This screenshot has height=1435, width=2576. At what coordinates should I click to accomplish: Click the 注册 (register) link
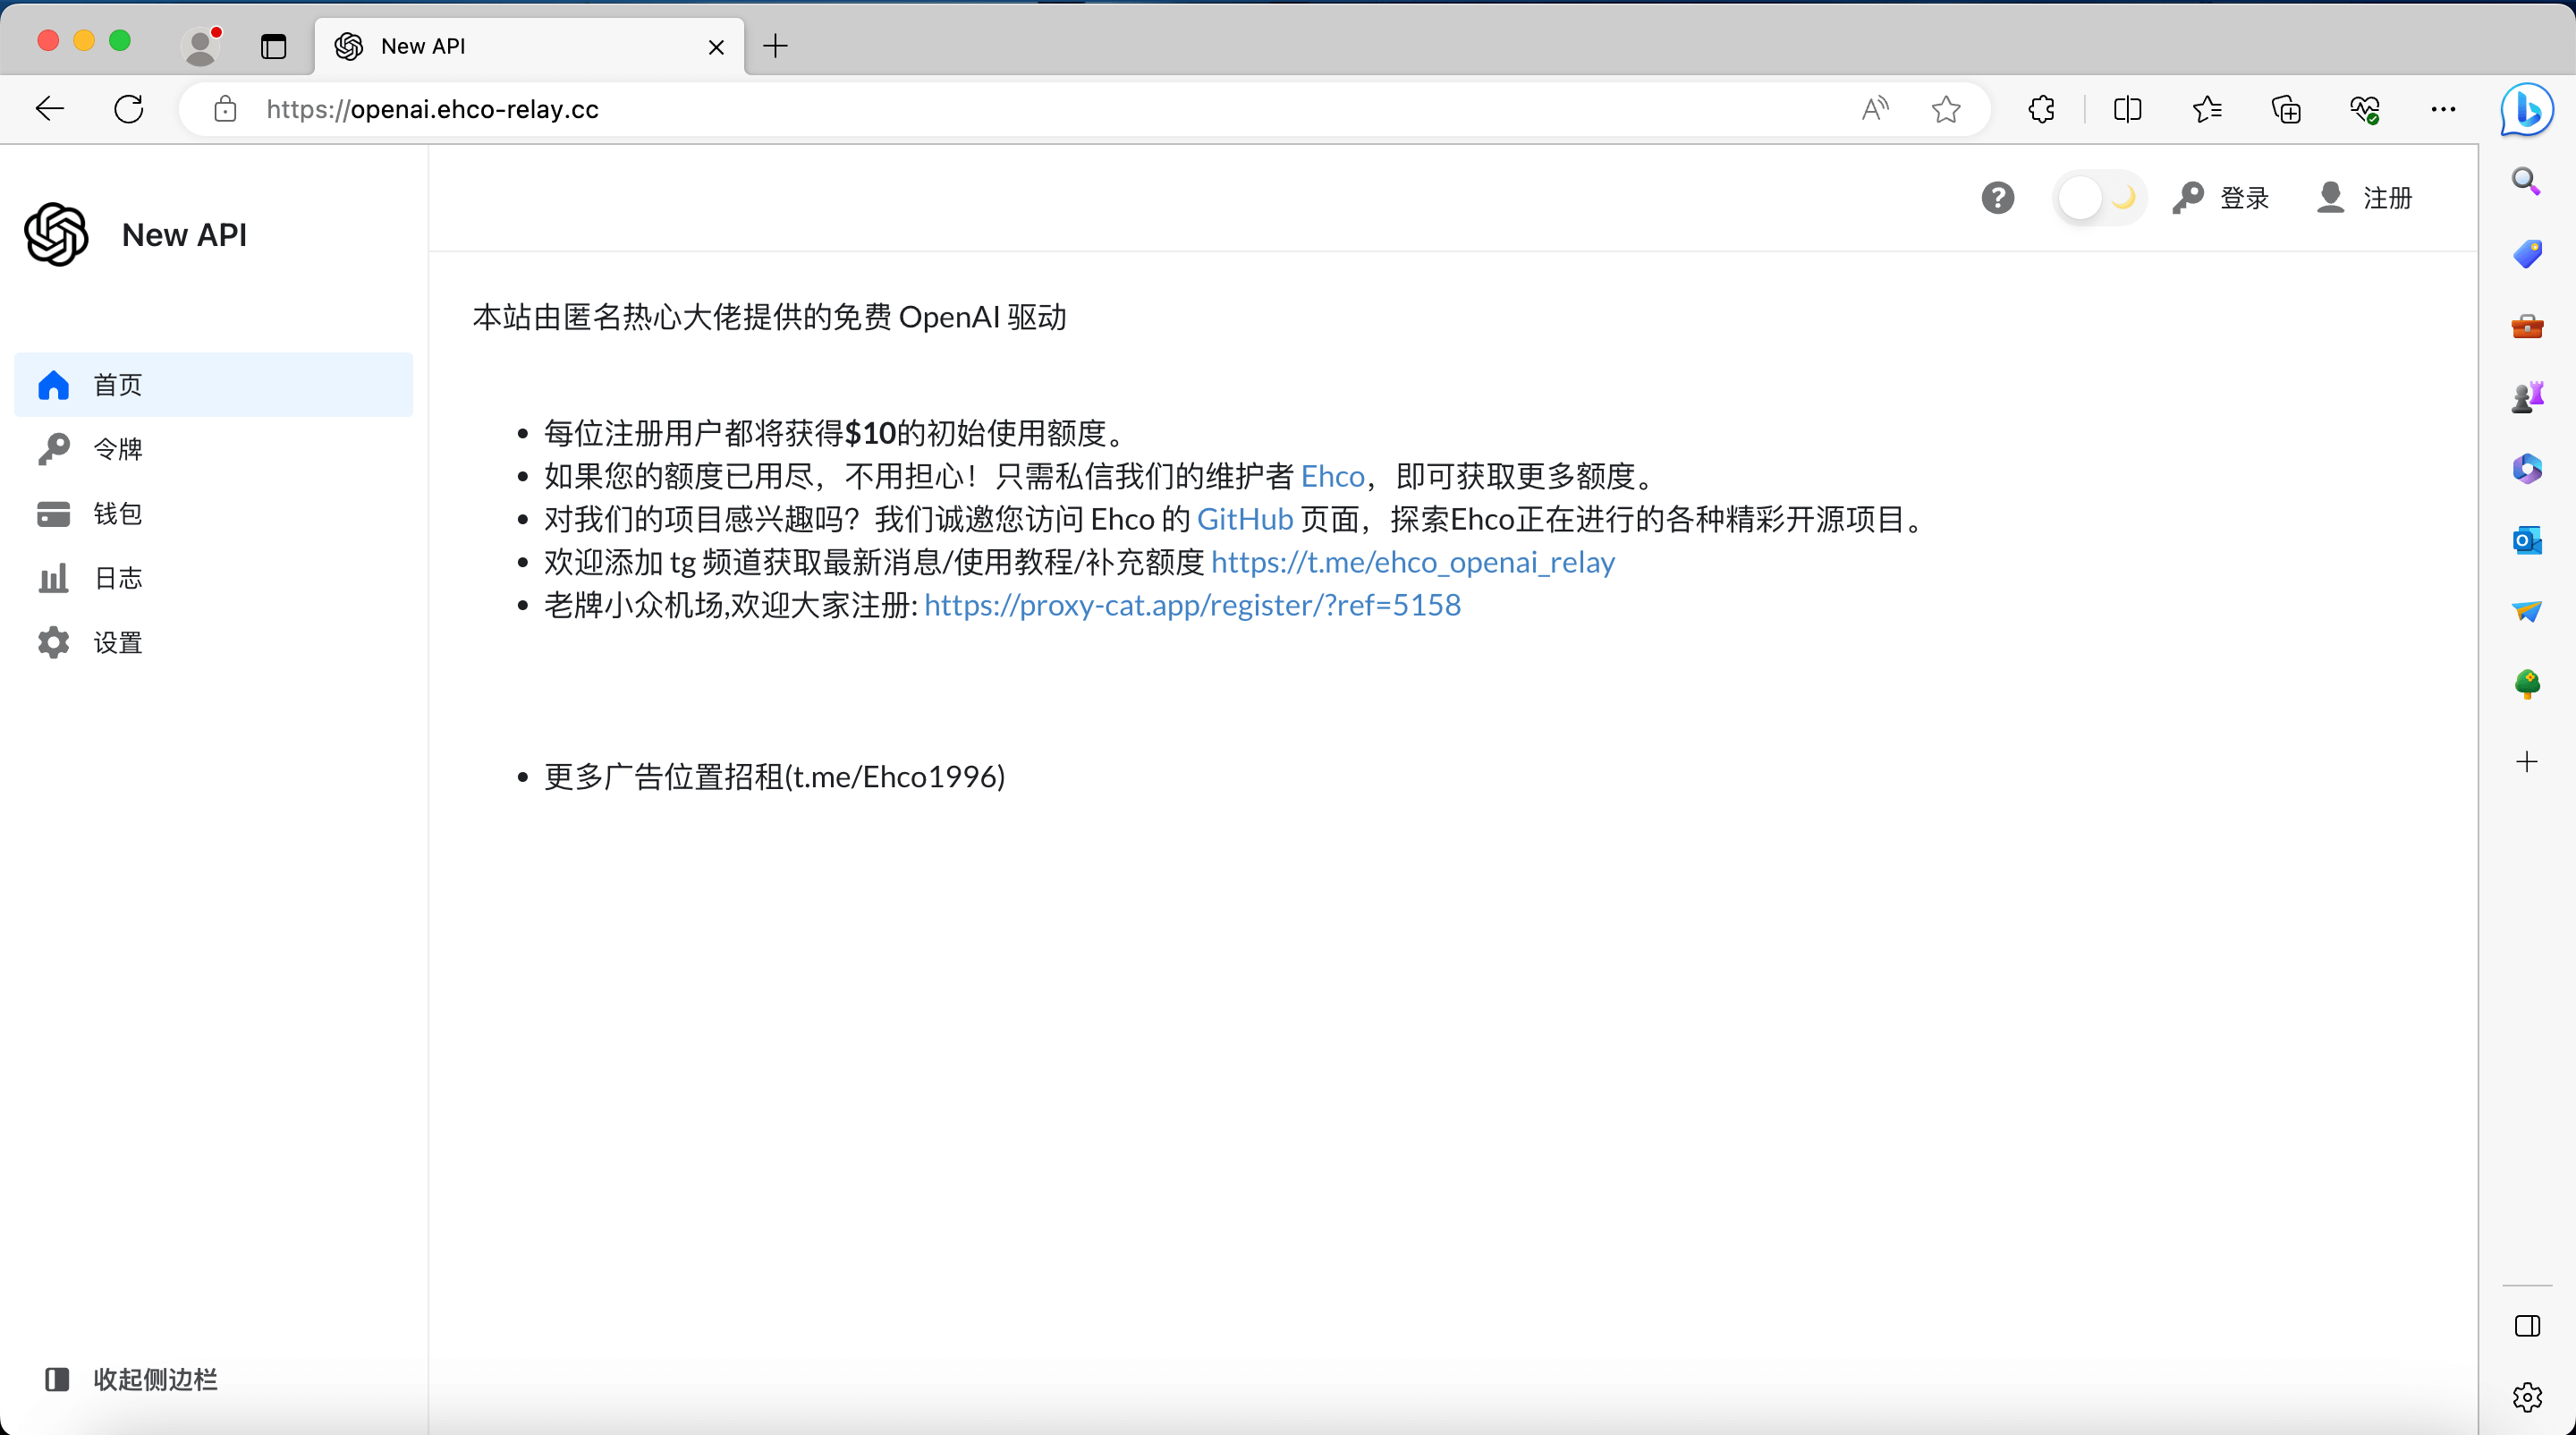[2364, 197]
